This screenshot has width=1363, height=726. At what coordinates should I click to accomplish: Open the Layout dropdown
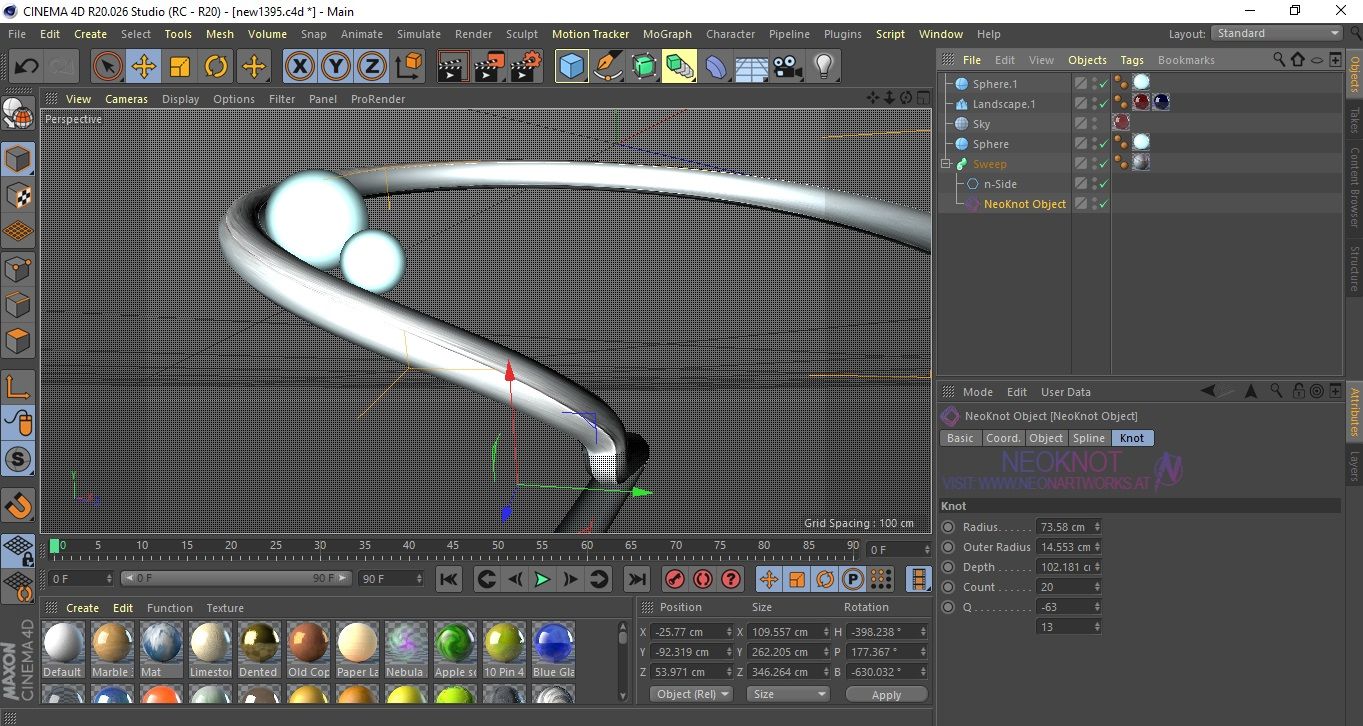1277,33
